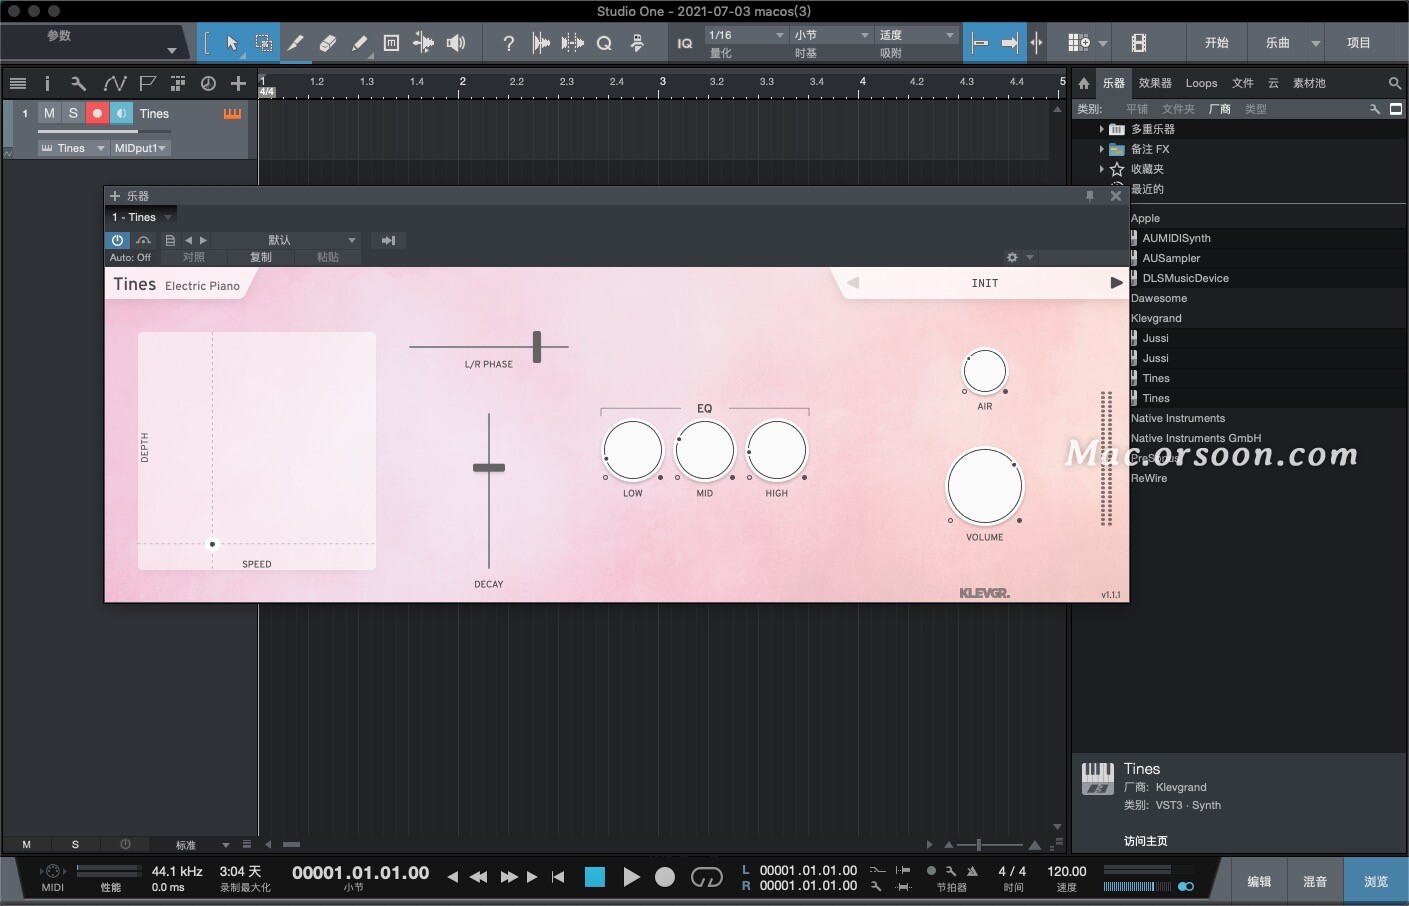Viewport: 1409px width, 906px height.
Task: Click the question mark help icon
Action: pyautogui.click(x=508, y=43)
